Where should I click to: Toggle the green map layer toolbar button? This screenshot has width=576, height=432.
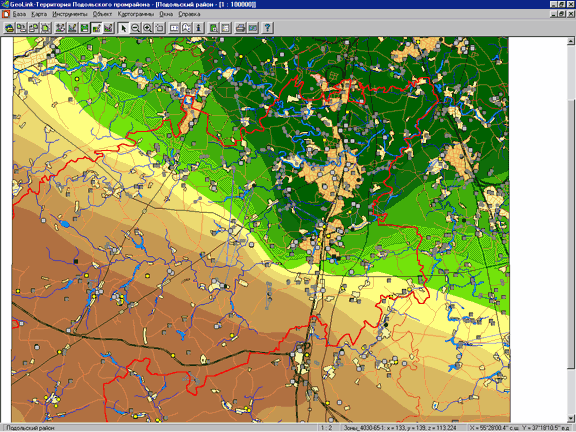(84, 28)
